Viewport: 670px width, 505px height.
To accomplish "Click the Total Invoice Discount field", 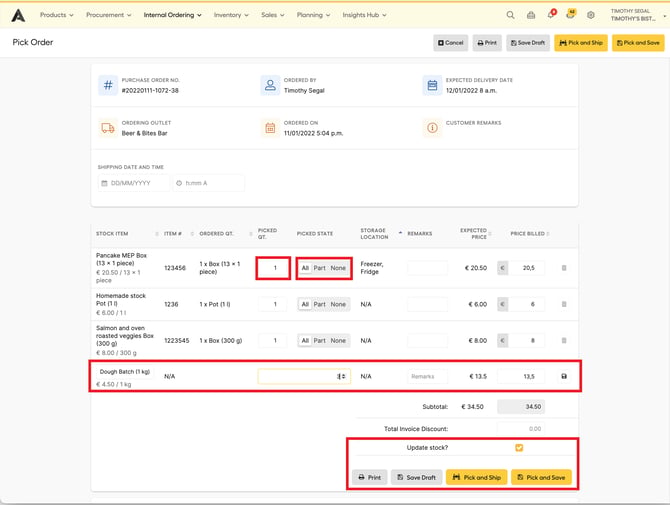I will pos(521,429).
